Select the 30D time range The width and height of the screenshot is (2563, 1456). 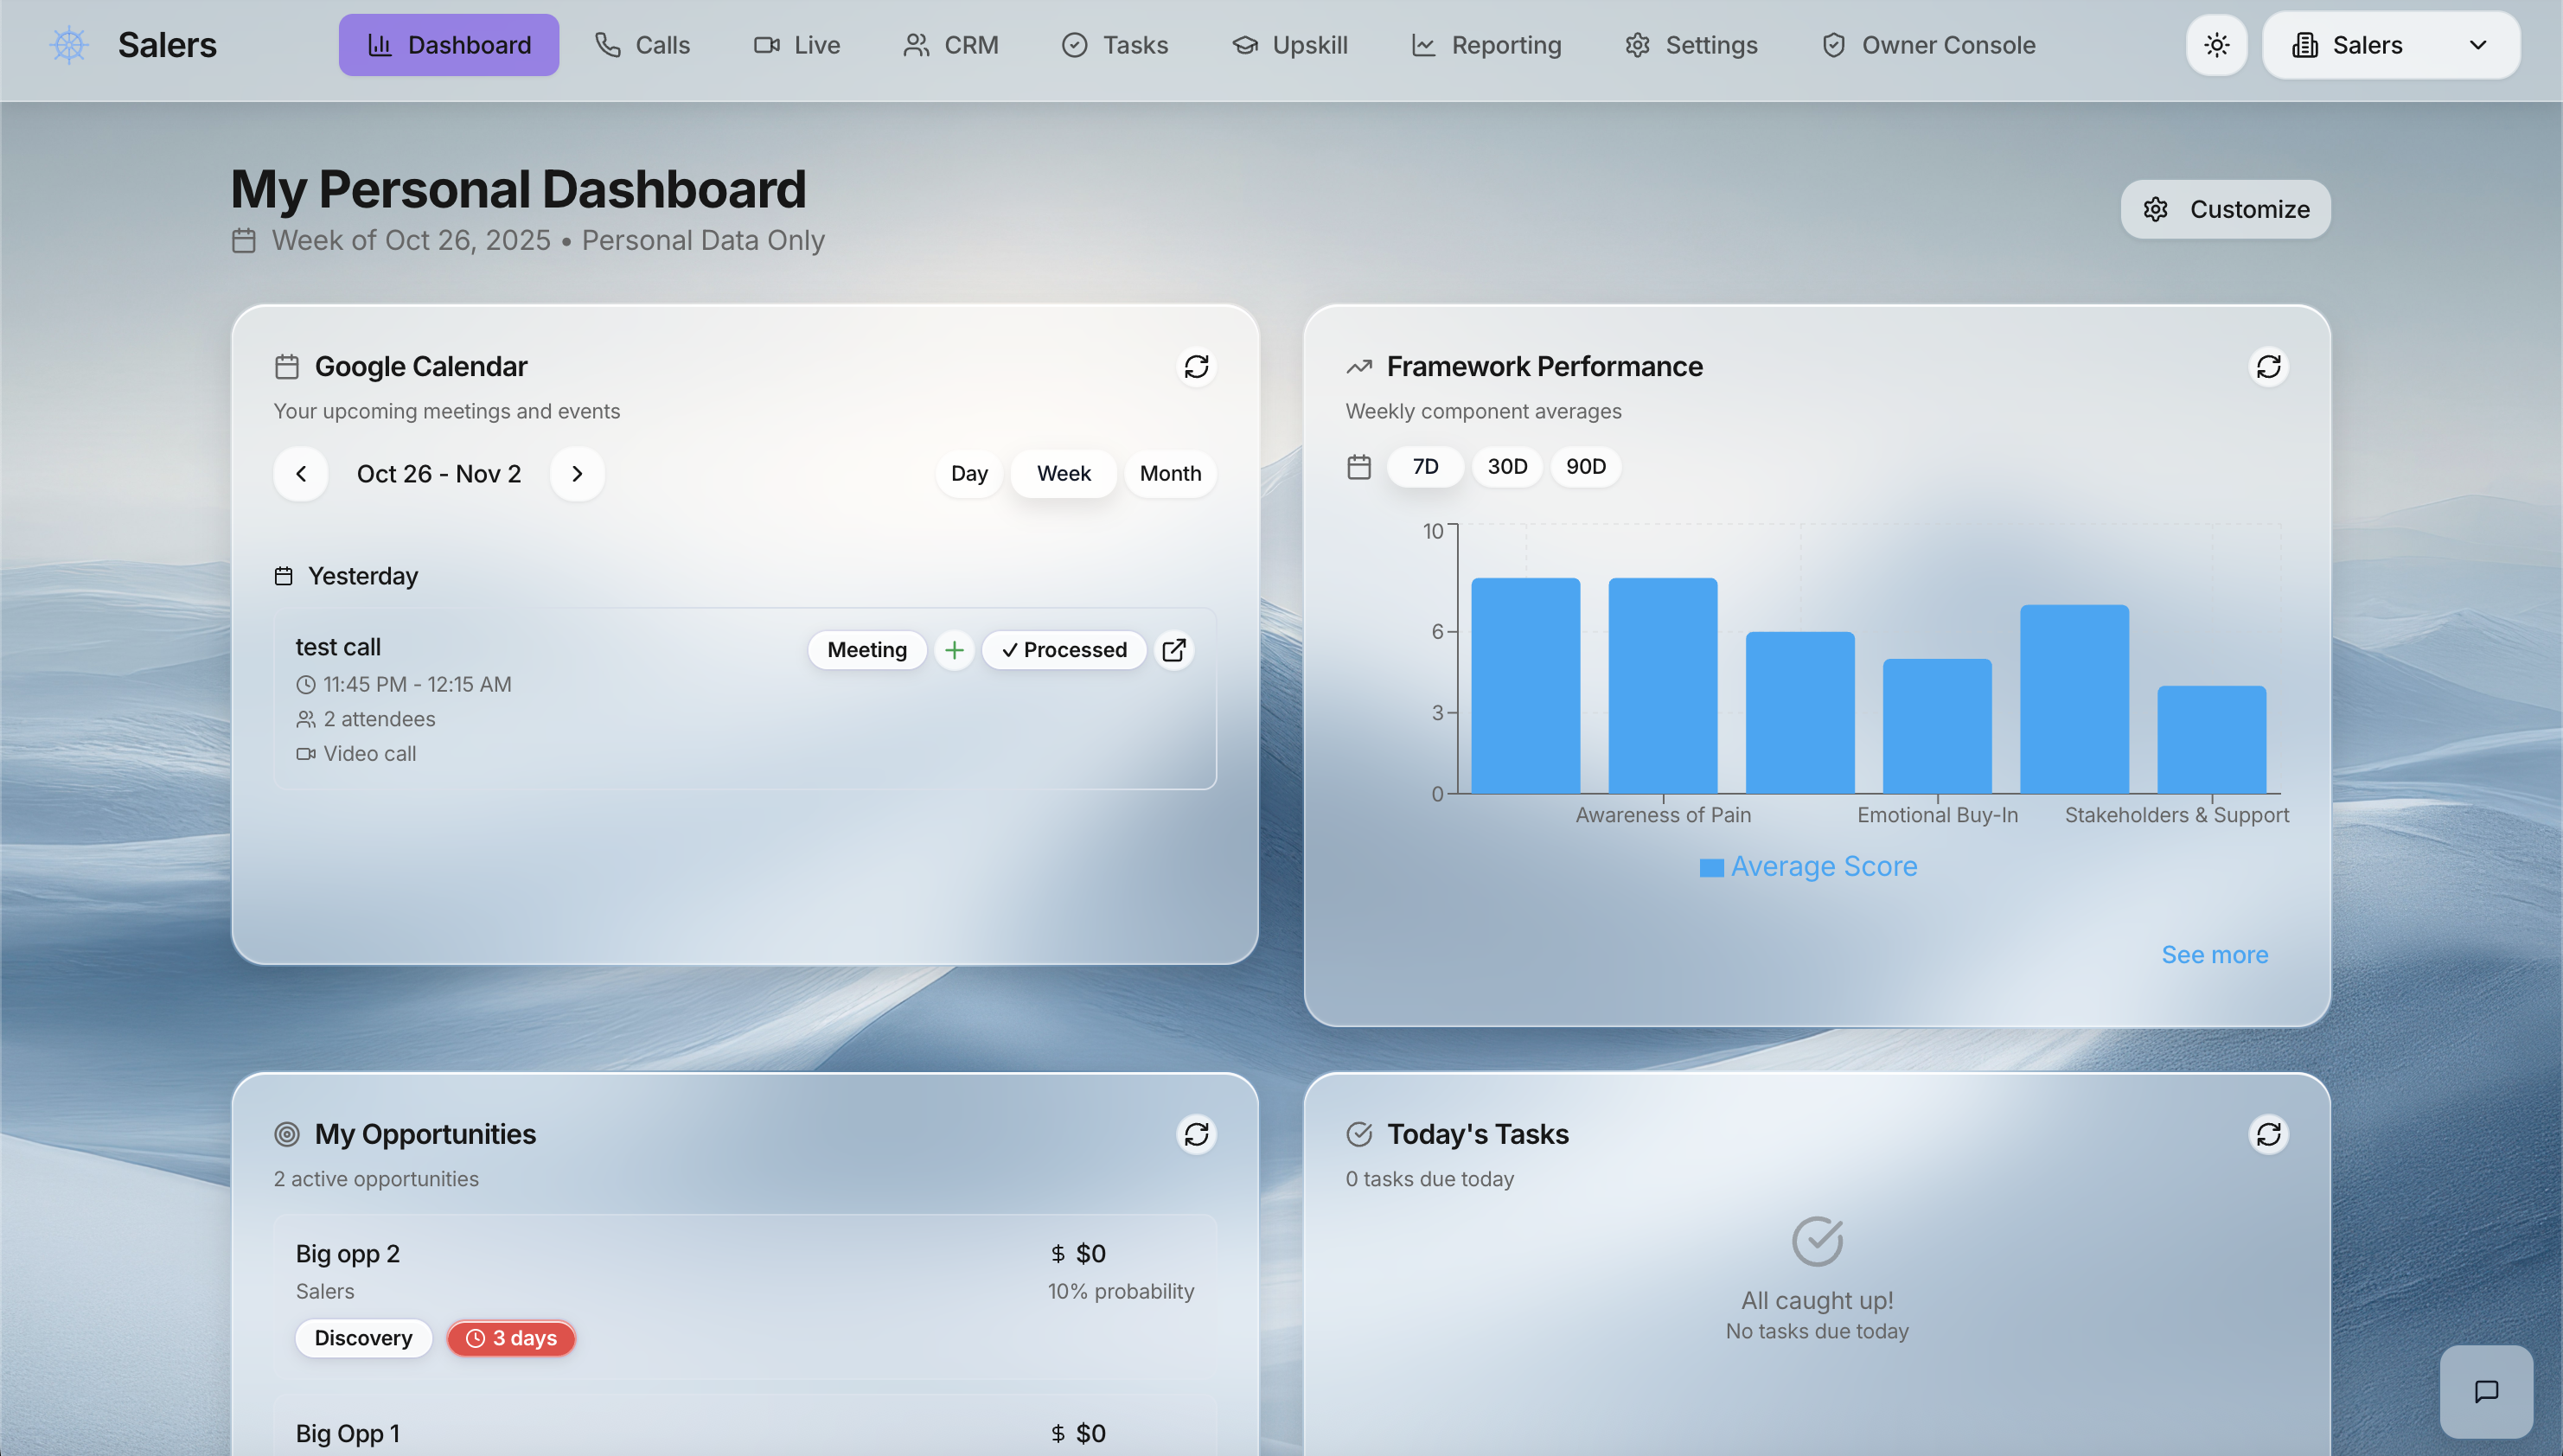pyautogui.click(x=1507, y=467)
